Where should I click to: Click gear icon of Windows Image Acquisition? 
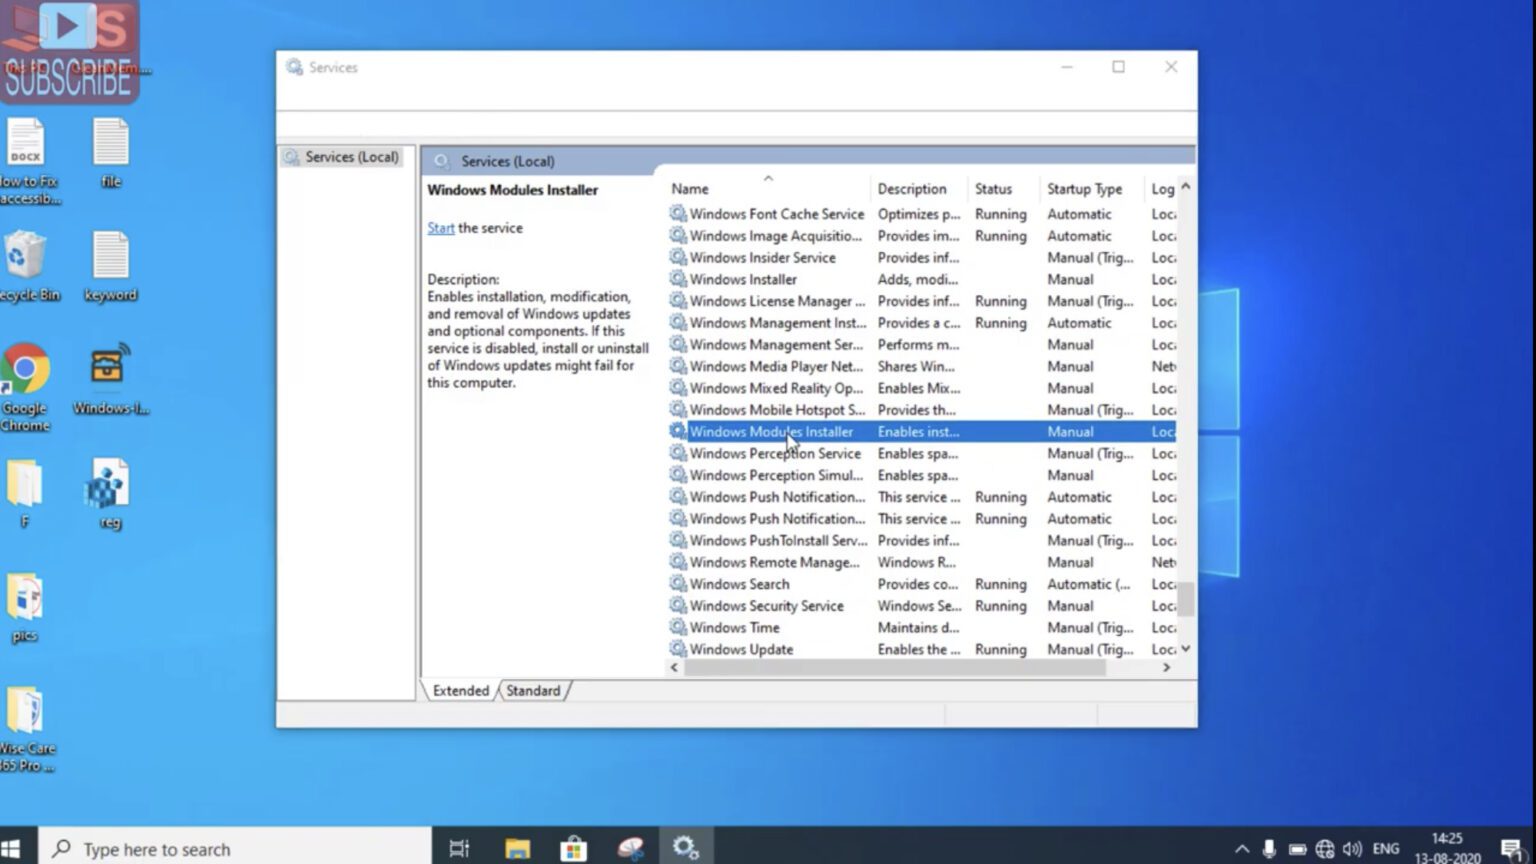pos(678,236)
